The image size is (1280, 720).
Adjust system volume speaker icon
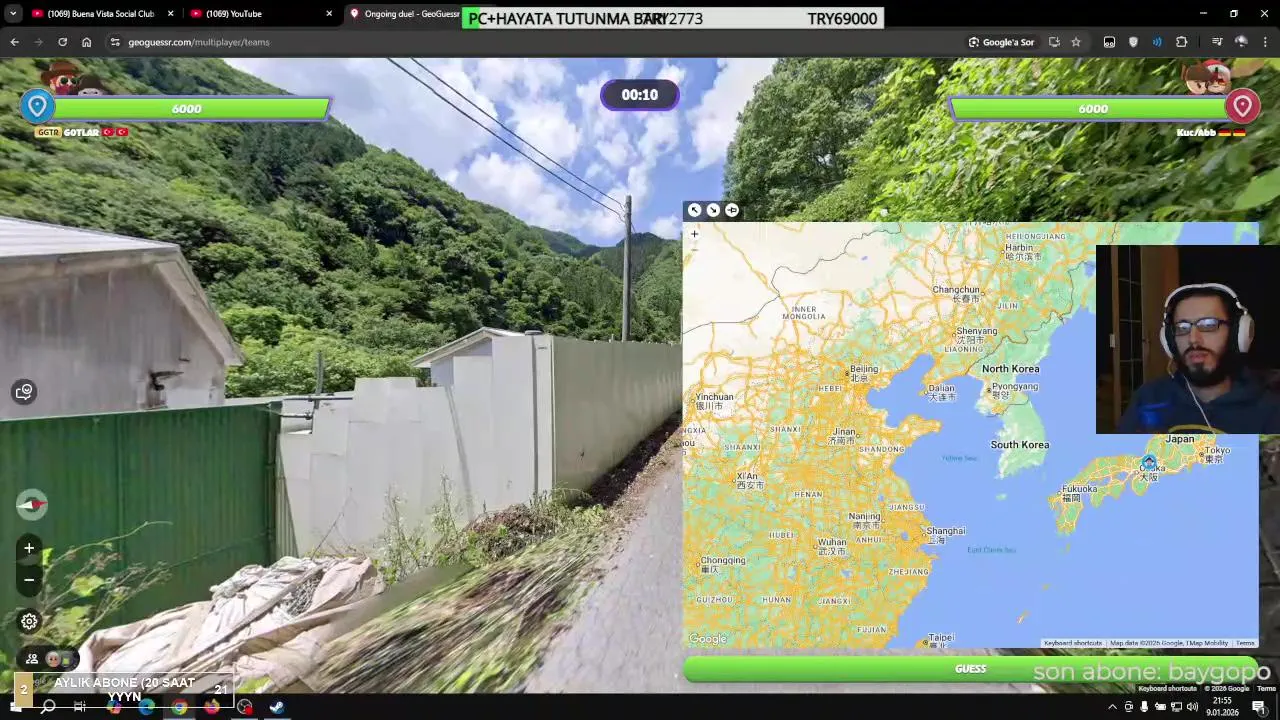pyautogui.click(x=1192, y=707)
